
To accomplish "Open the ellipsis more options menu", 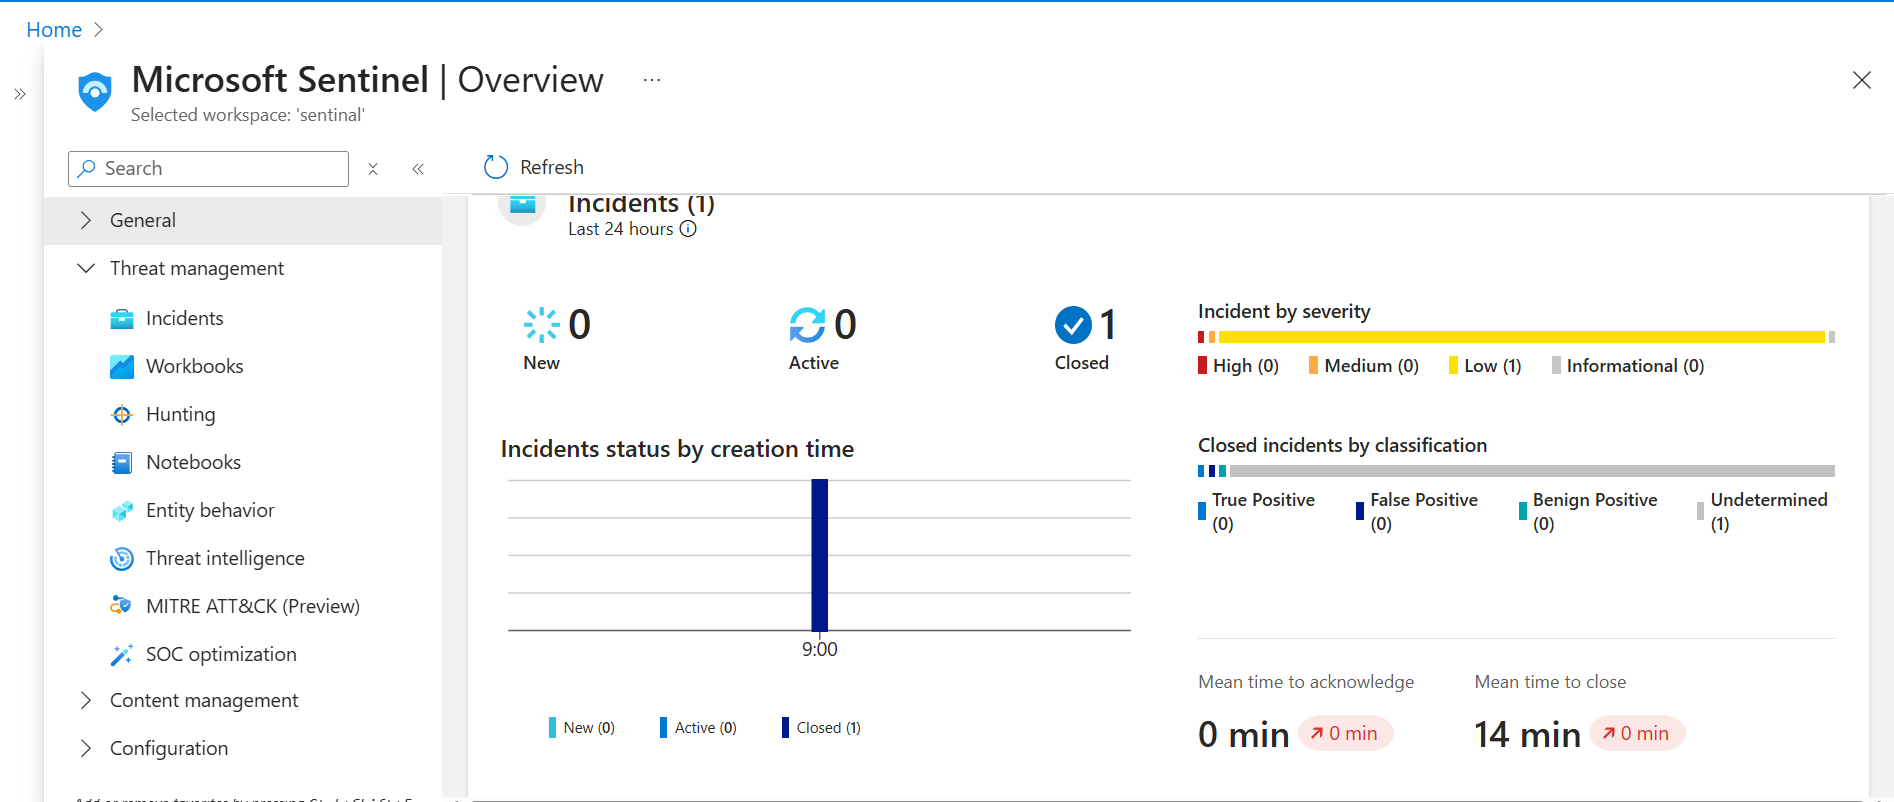I will click(652, 80).
